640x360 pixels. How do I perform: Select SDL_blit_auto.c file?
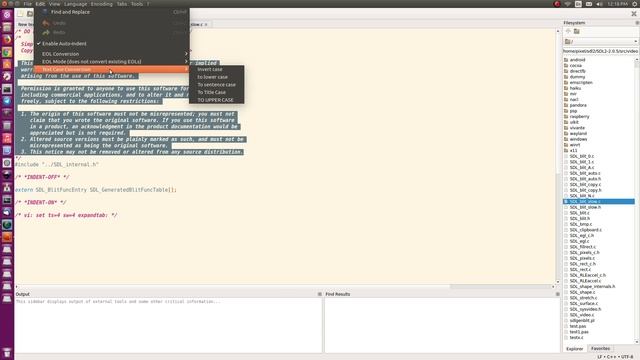[x=585, y=173]
